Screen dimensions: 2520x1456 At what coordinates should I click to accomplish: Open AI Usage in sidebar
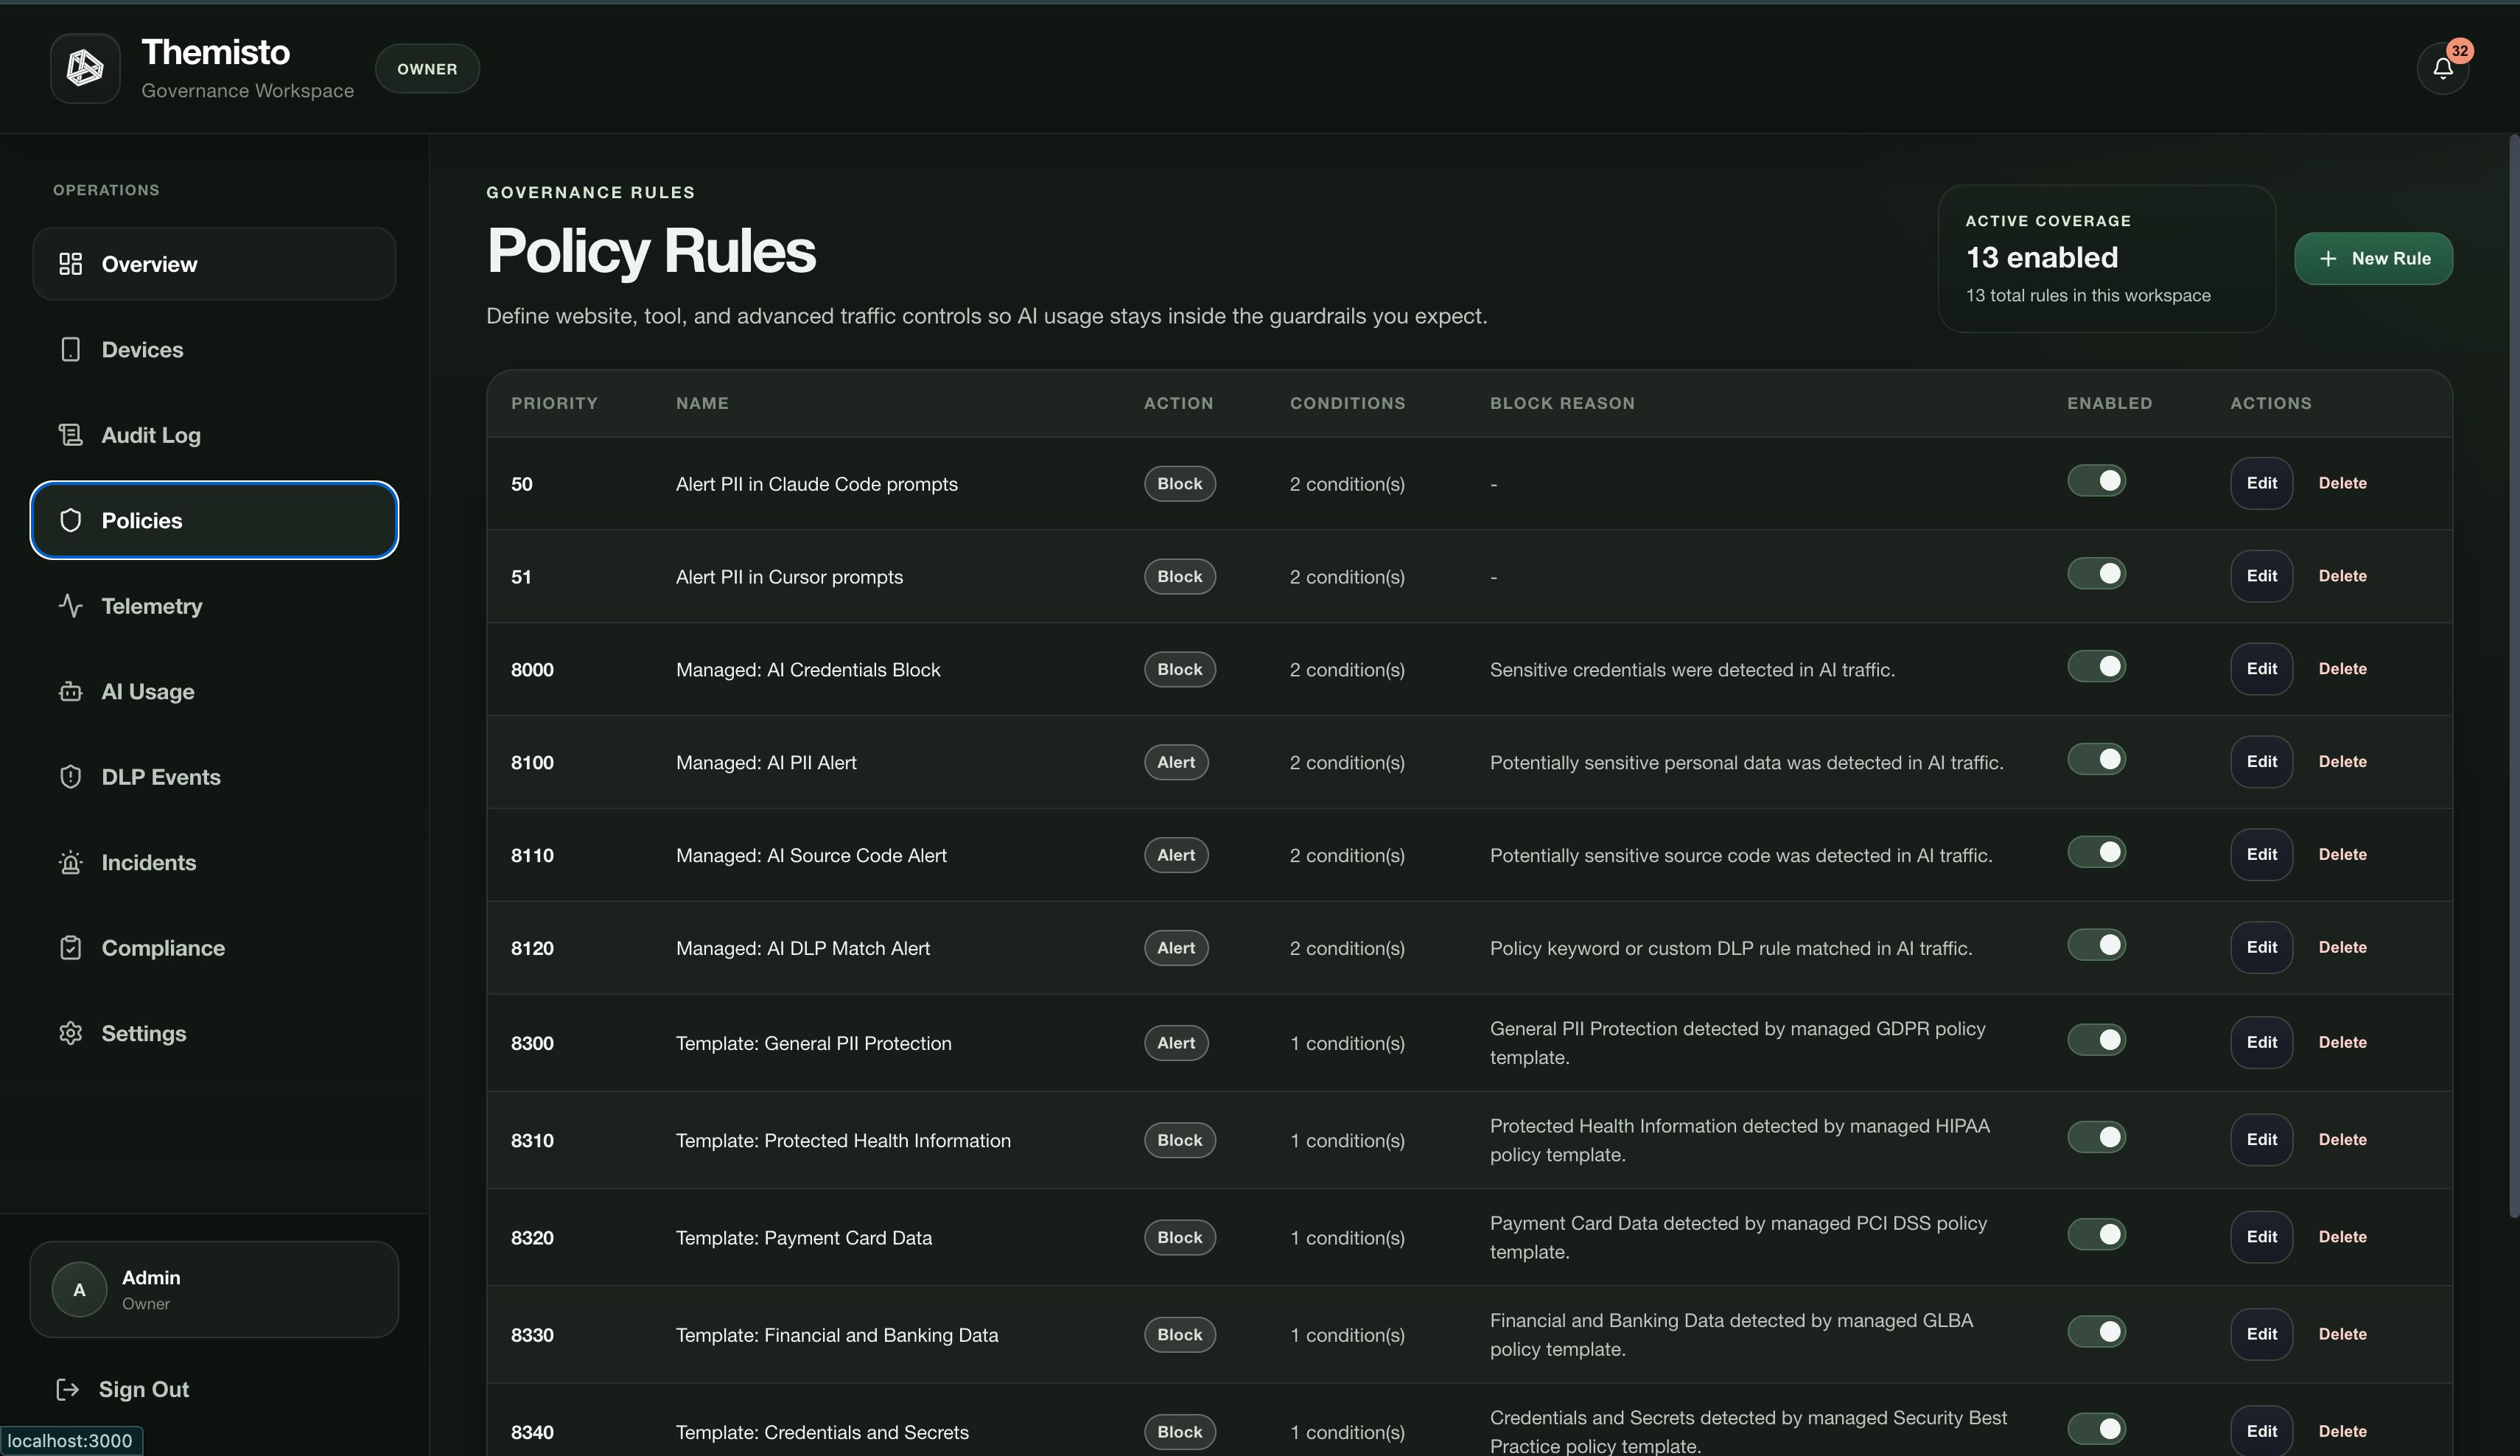pos(214,691)
